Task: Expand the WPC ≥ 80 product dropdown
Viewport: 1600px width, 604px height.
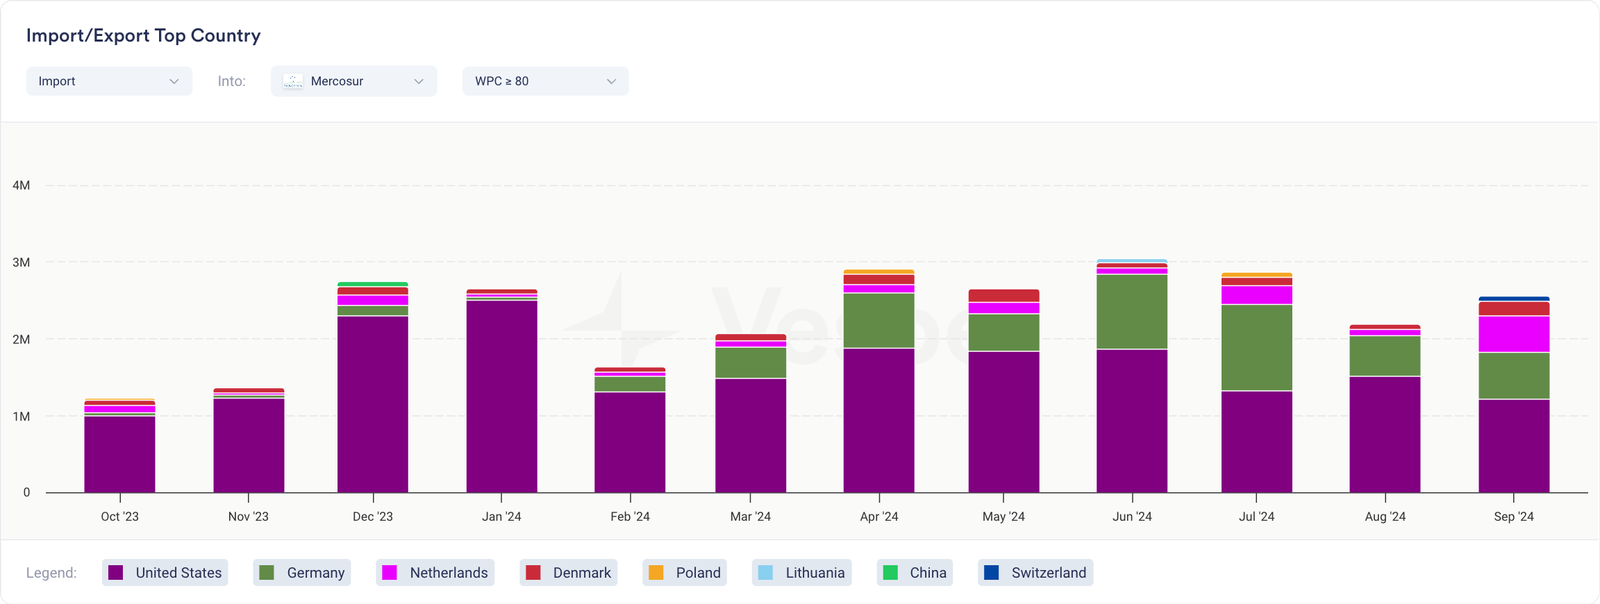Action: click(x=545, y=81)
